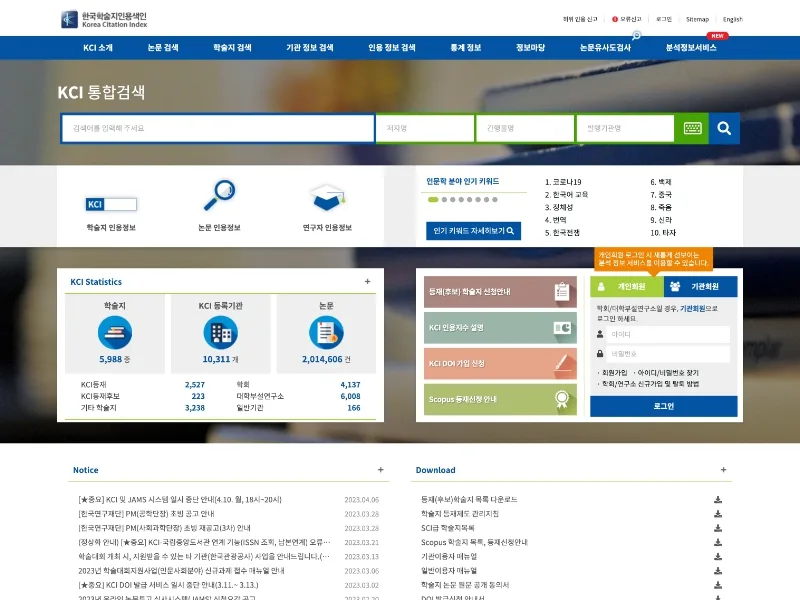Open 학술지 인용정보 KCI icon
The height and width of the screenshot is (600, 800).
coord(111,205)
